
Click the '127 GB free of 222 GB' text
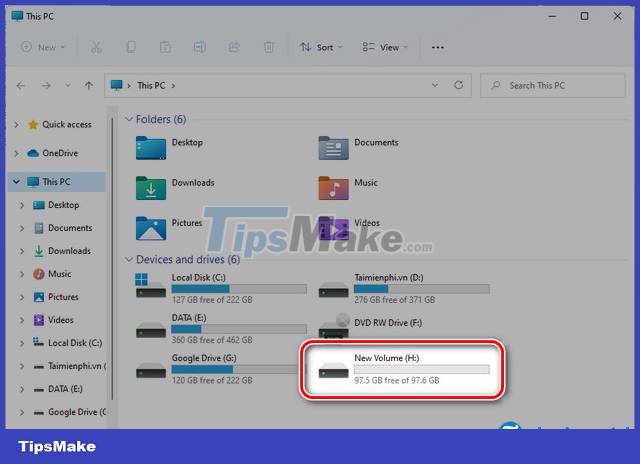212,300
